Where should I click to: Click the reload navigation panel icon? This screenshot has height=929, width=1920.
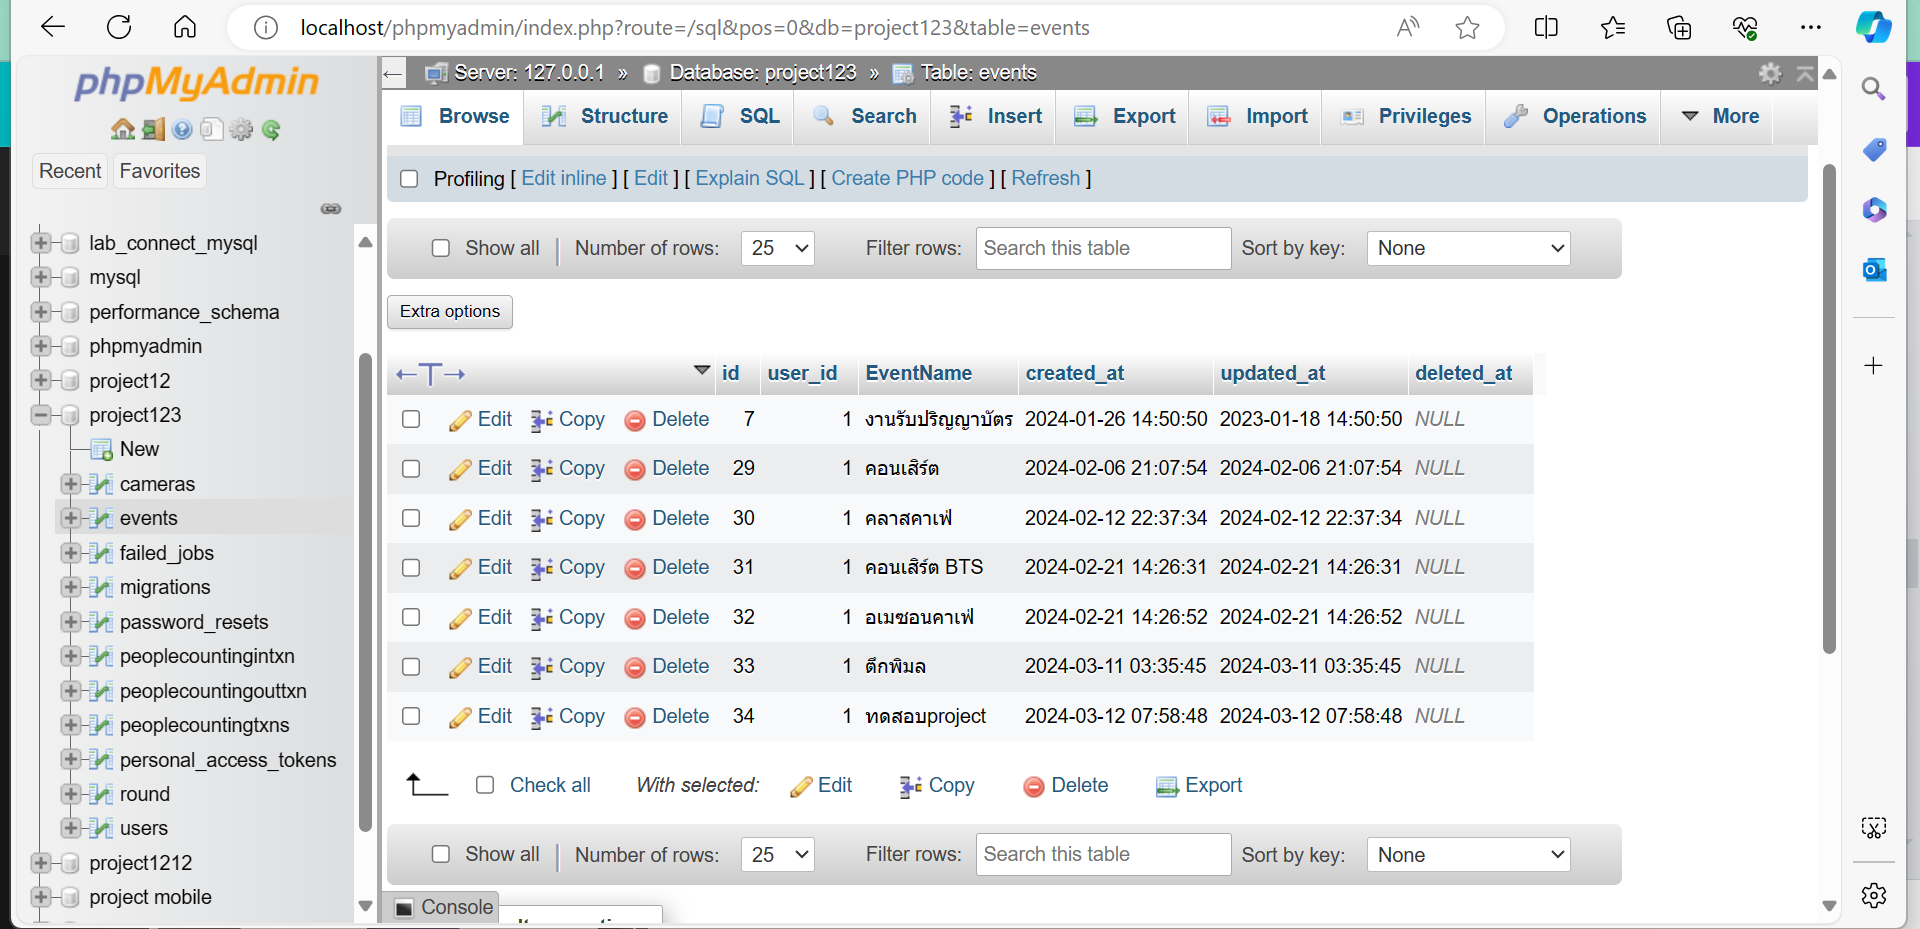[x=271, y=129]
